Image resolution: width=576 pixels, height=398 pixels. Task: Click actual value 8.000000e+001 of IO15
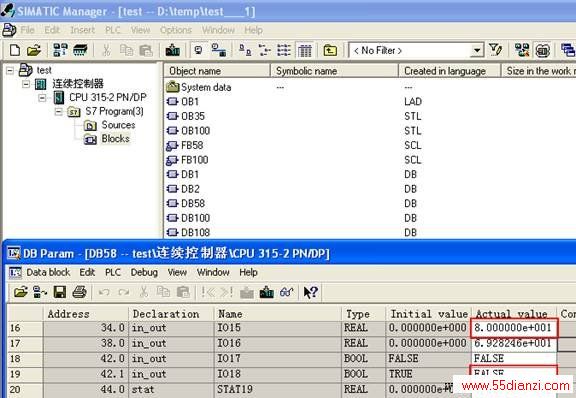pos(514,328)
